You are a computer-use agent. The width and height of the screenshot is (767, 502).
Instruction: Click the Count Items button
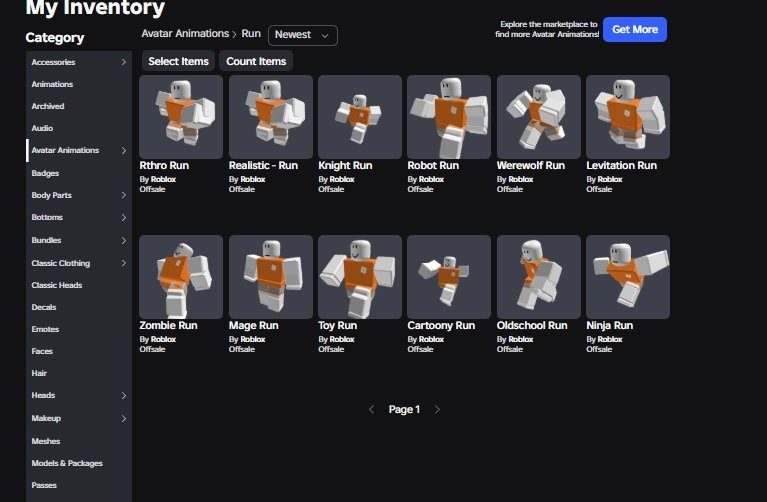(x=256, y=61)
